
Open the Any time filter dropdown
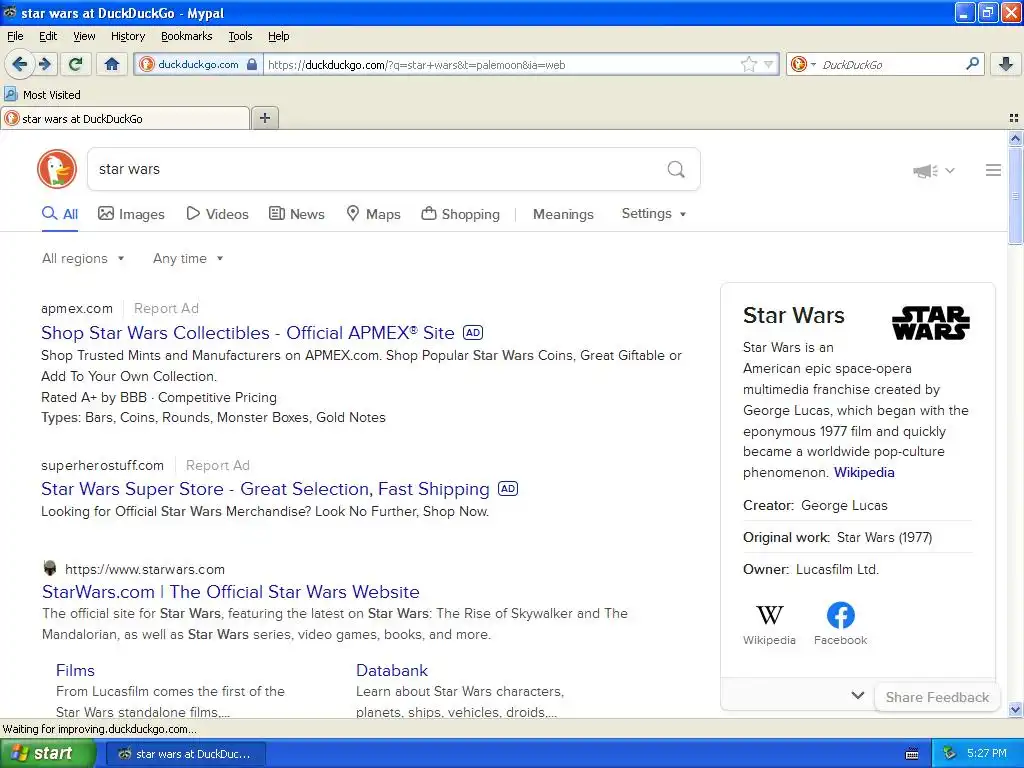(x=188, y=259)
